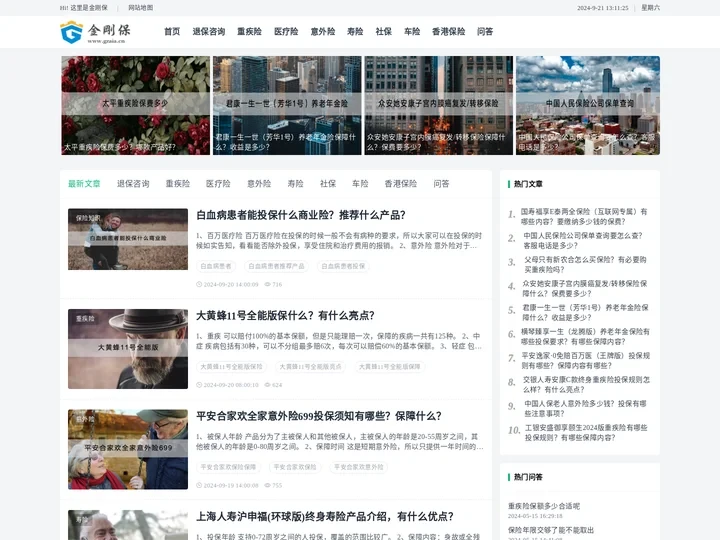
Task: Open hot article 3 父母只有新农合
Action: coord(585,264)
